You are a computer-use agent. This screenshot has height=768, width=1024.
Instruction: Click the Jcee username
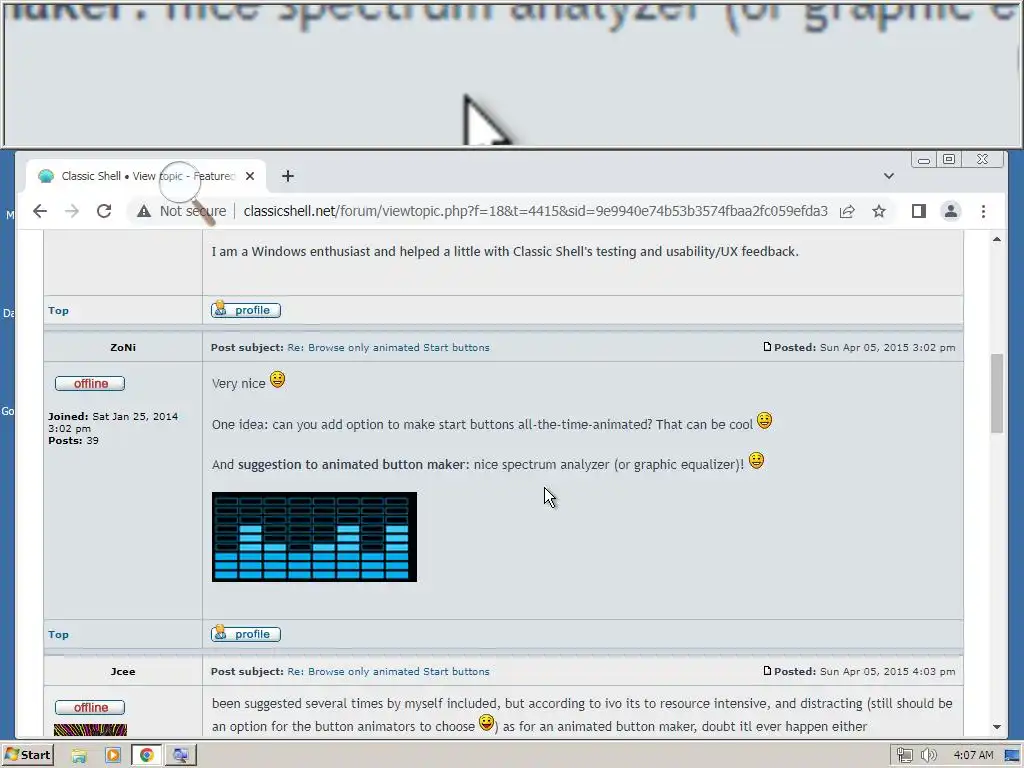point(123,671)
